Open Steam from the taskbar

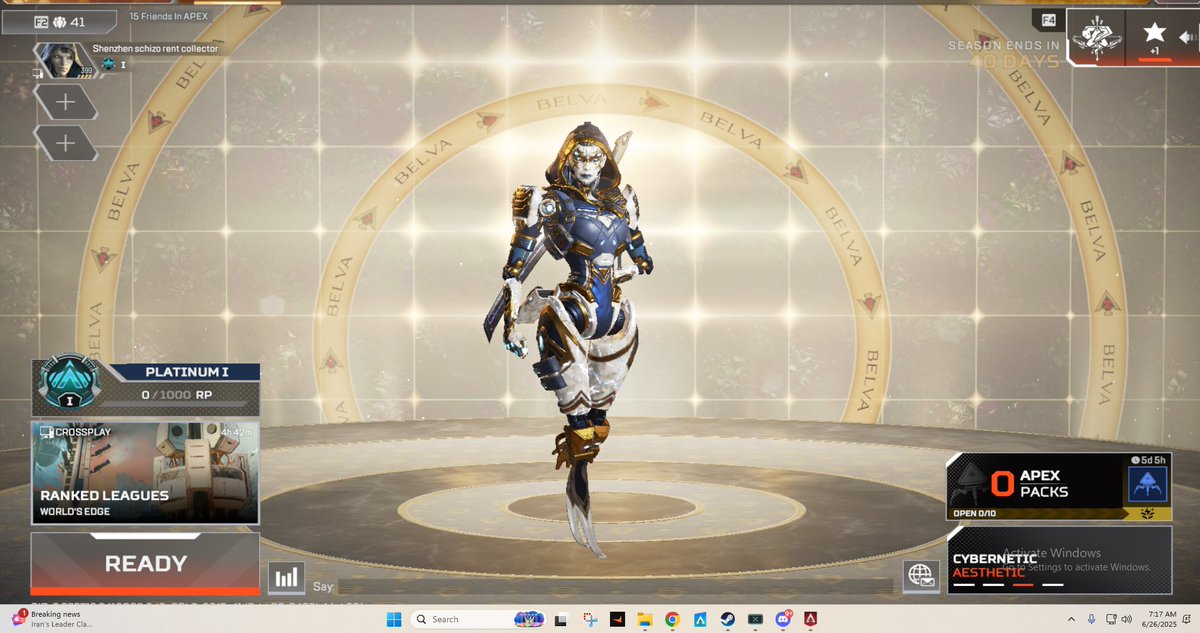728,619
